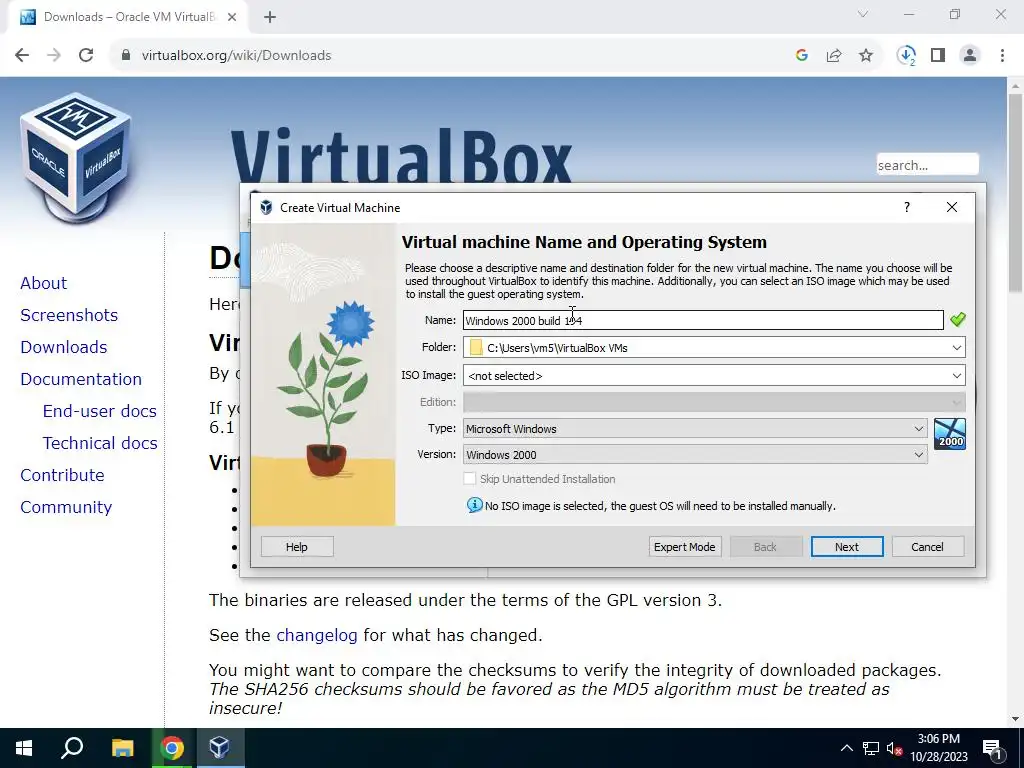
Task: Click the Next button
Action: 847,547
